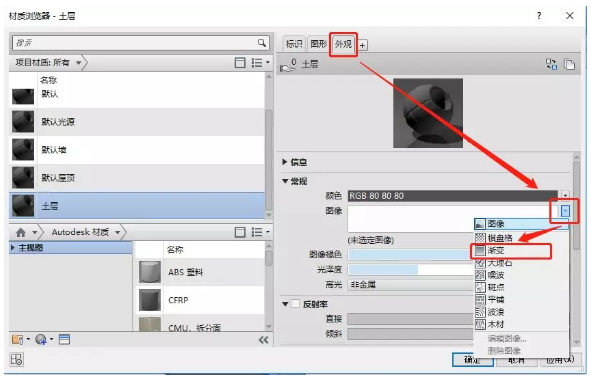Screen dimensions: 591x381
Task: Choose 图像 from the texture menu
Action: [521, 224]
